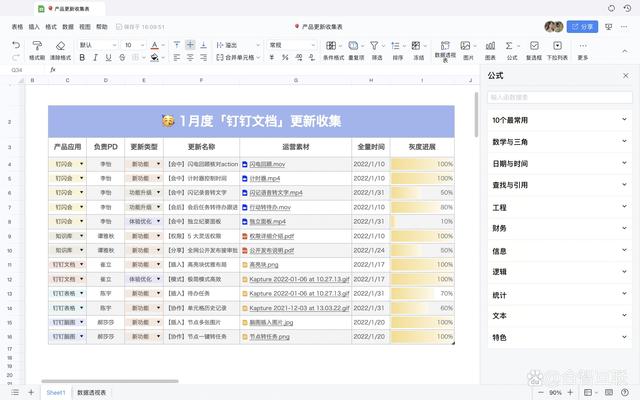The image size is (640, 400).
Task: Expand the 日期与时间 formula category
Action: pyautogui.click(x=560, y=163)
